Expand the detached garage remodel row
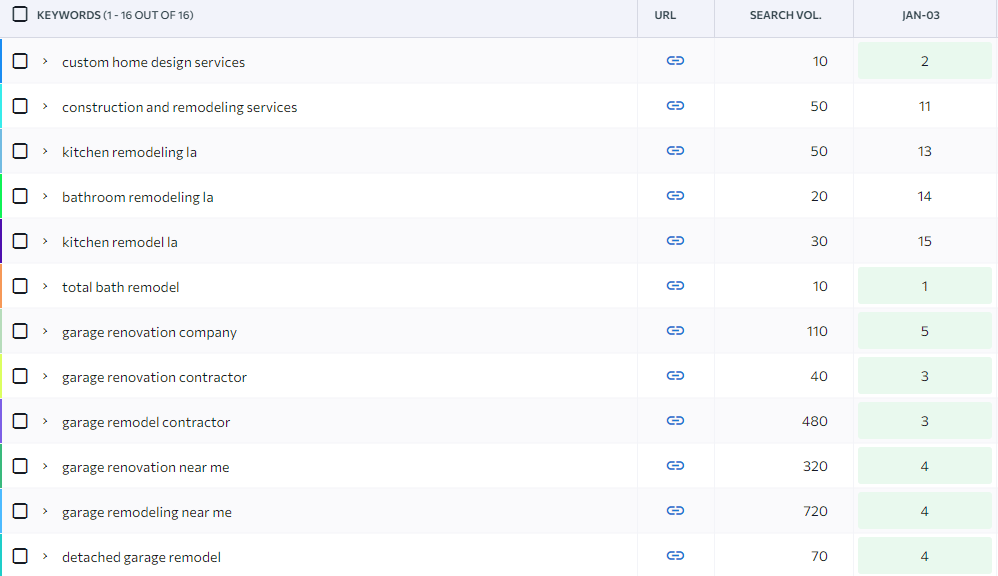This screenshot has height=576, width=998. pos(45,556)
